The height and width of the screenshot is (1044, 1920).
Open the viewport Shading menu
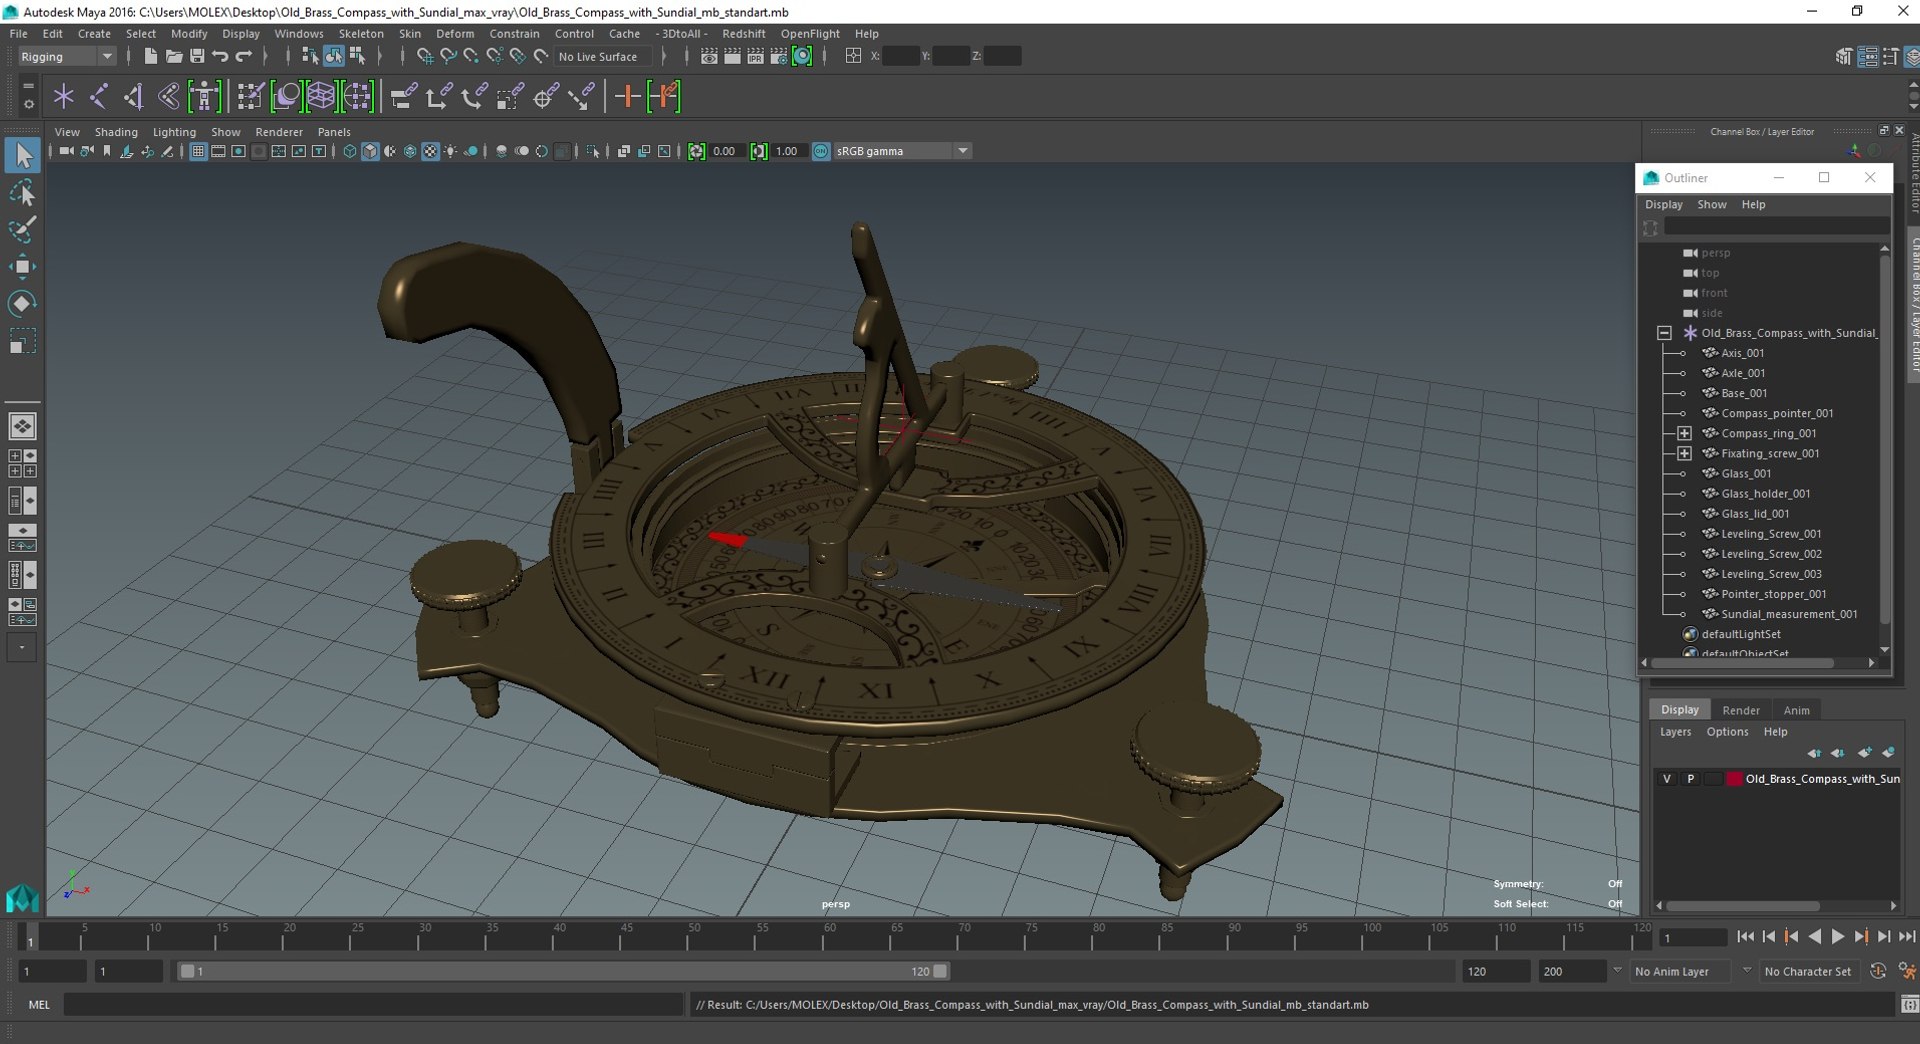pos(116,132)
